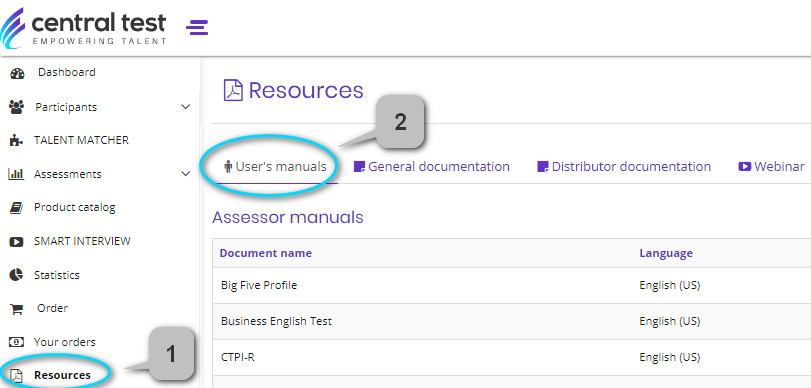Open the Webinar tab
811x388 pixels.
771,167
